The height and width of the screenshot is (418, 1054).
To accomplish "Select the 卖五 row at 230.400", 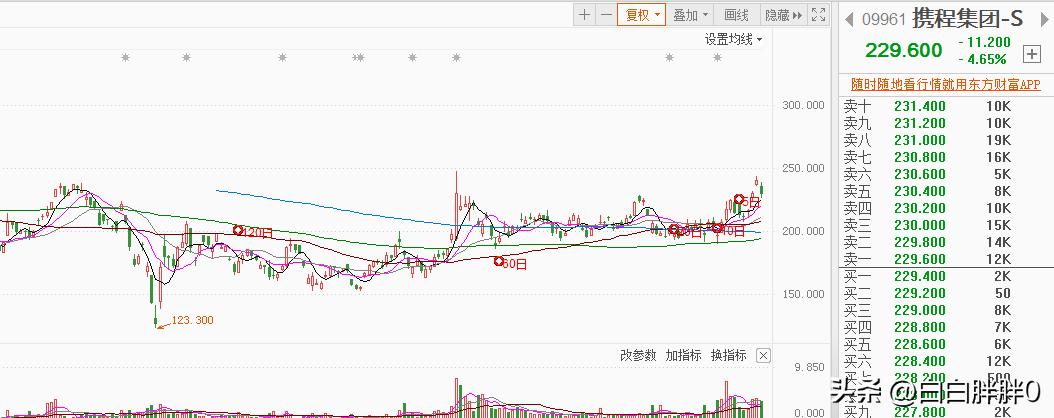I will tap(946, 192).
